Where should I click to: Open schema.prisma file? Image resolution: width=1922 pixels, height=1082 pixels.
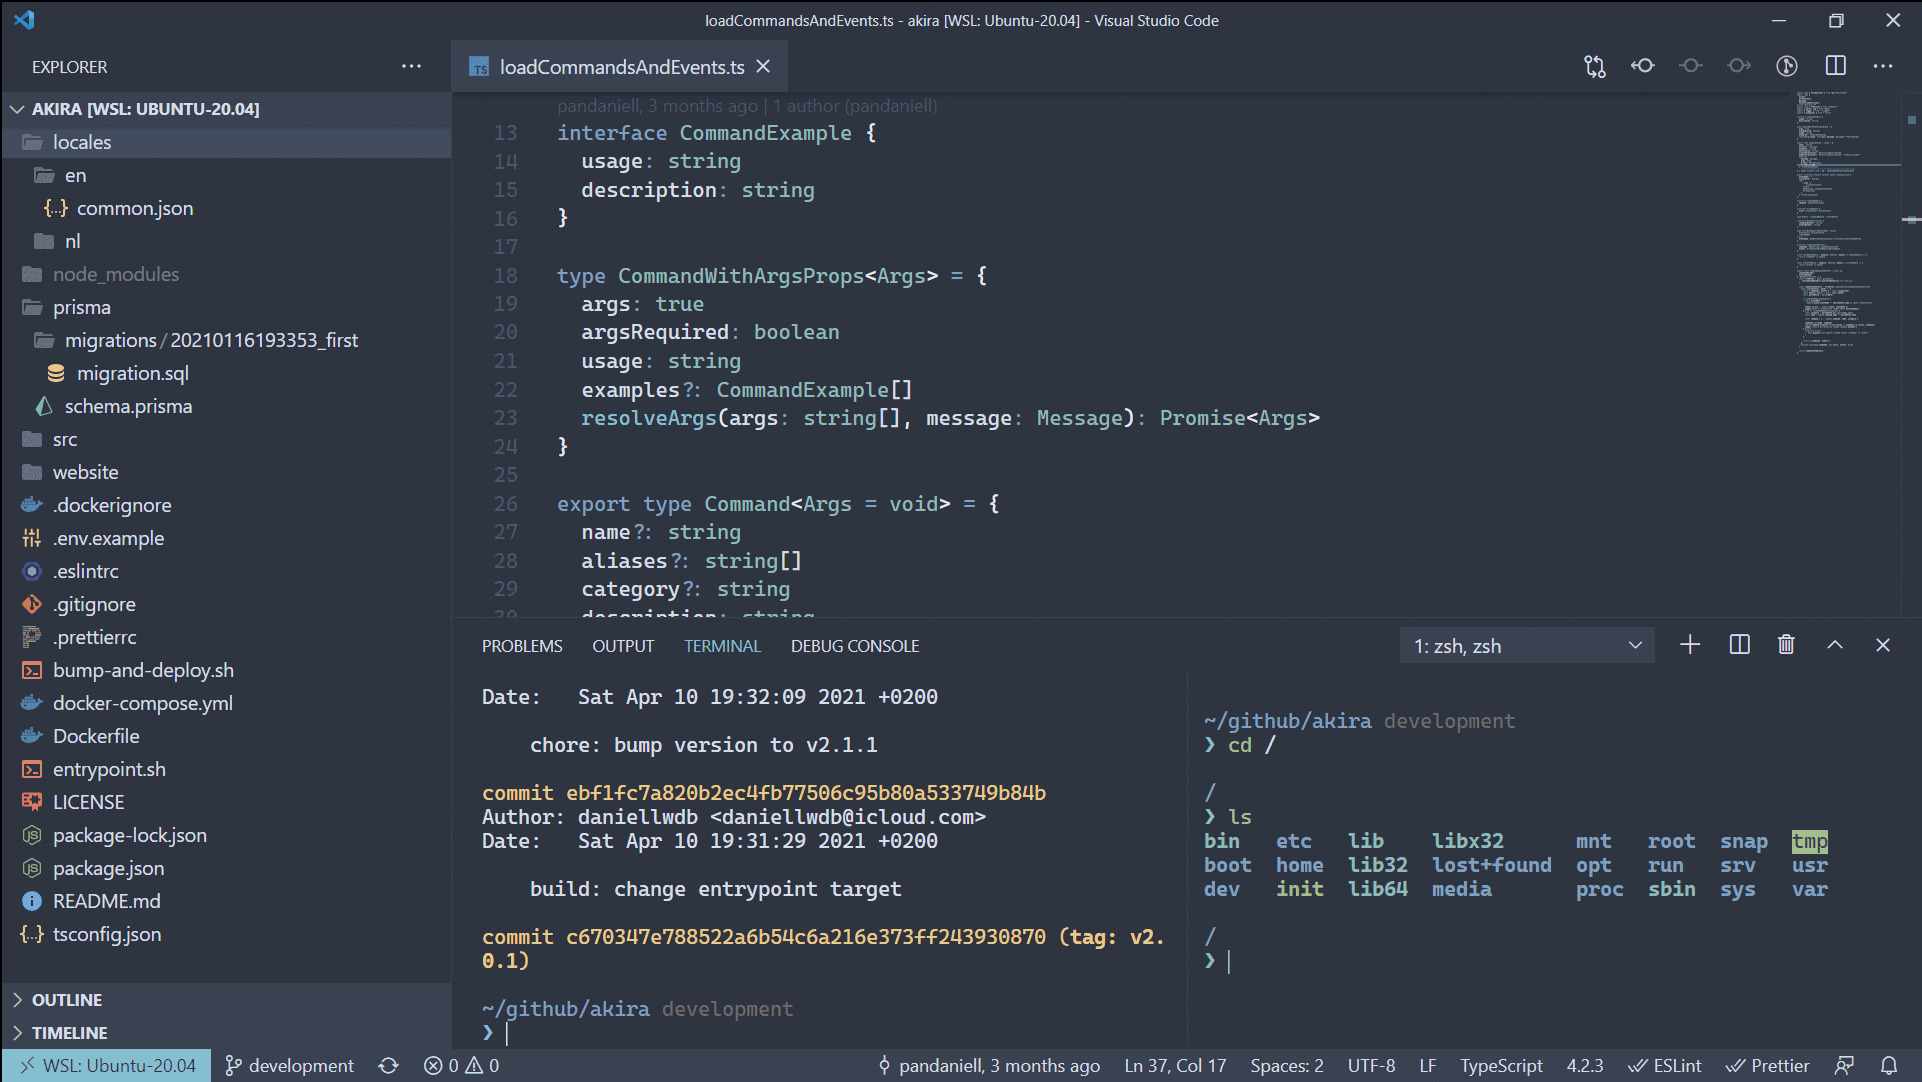tap(226, 406)
